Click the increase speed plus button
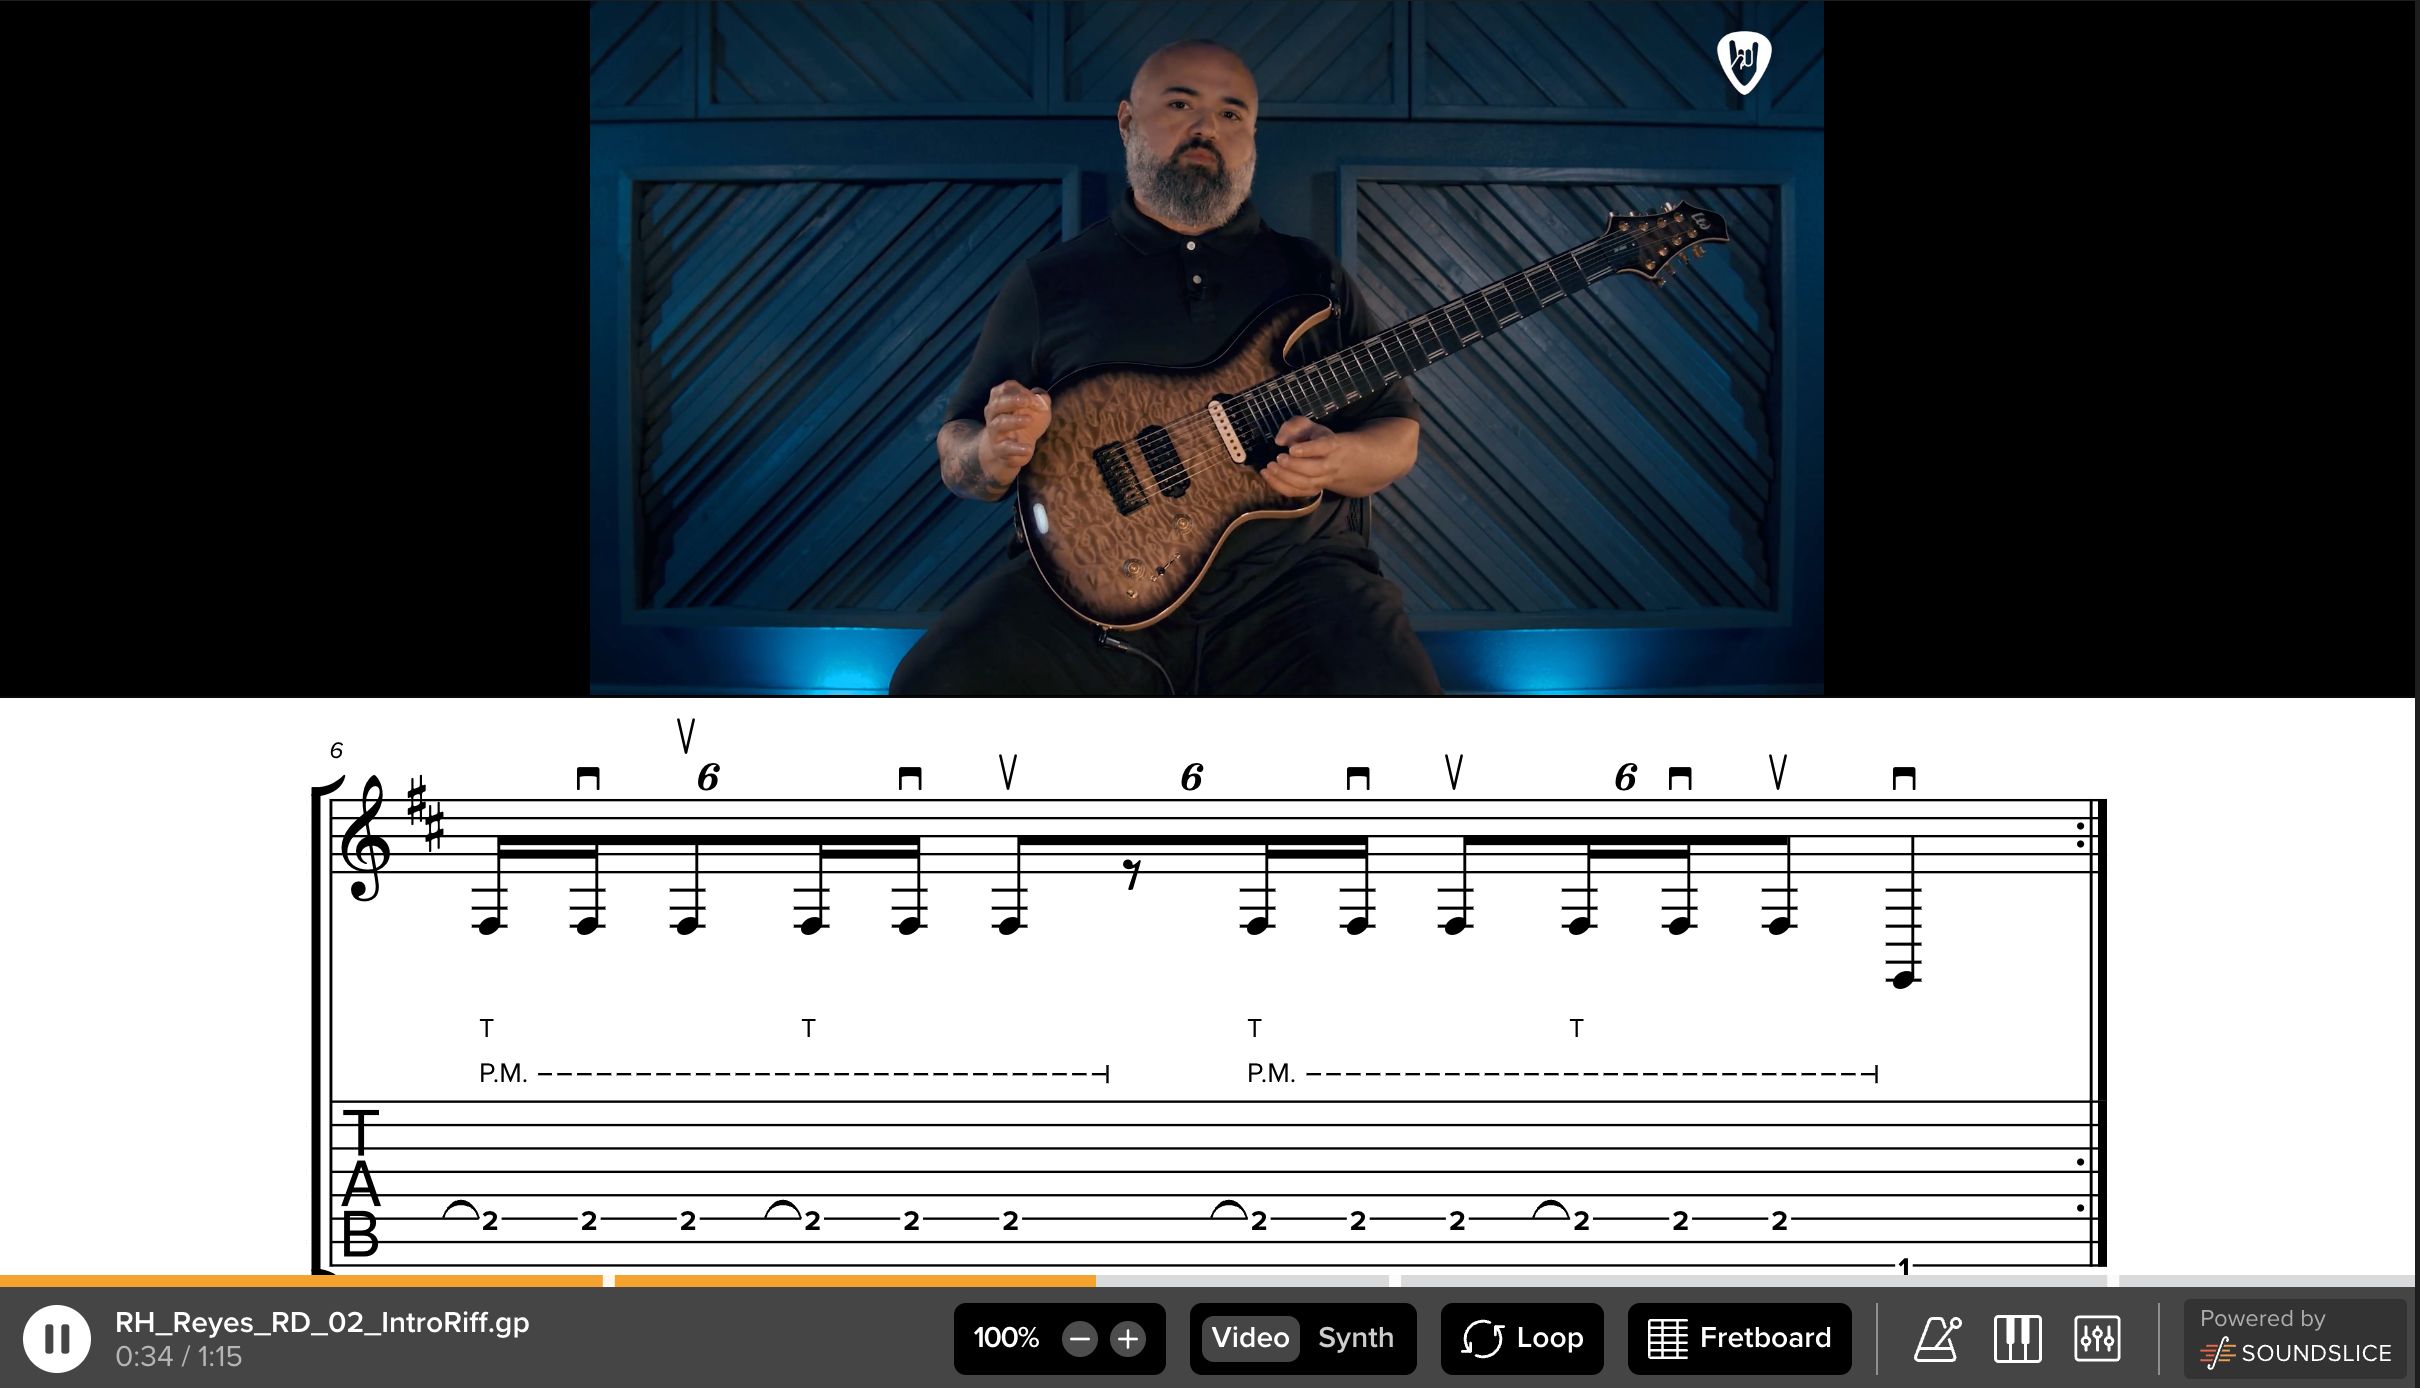This screenshot has width=2420, height=1388. pyautogui.click(x=1129, y=1338)
